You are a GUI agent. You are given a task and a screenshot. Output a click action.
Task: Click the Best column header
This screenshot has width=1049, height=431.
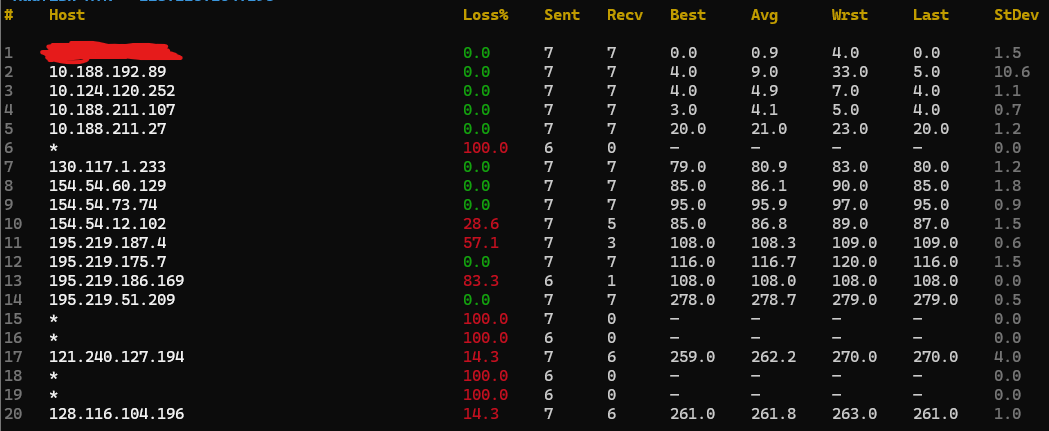[687, 15]
